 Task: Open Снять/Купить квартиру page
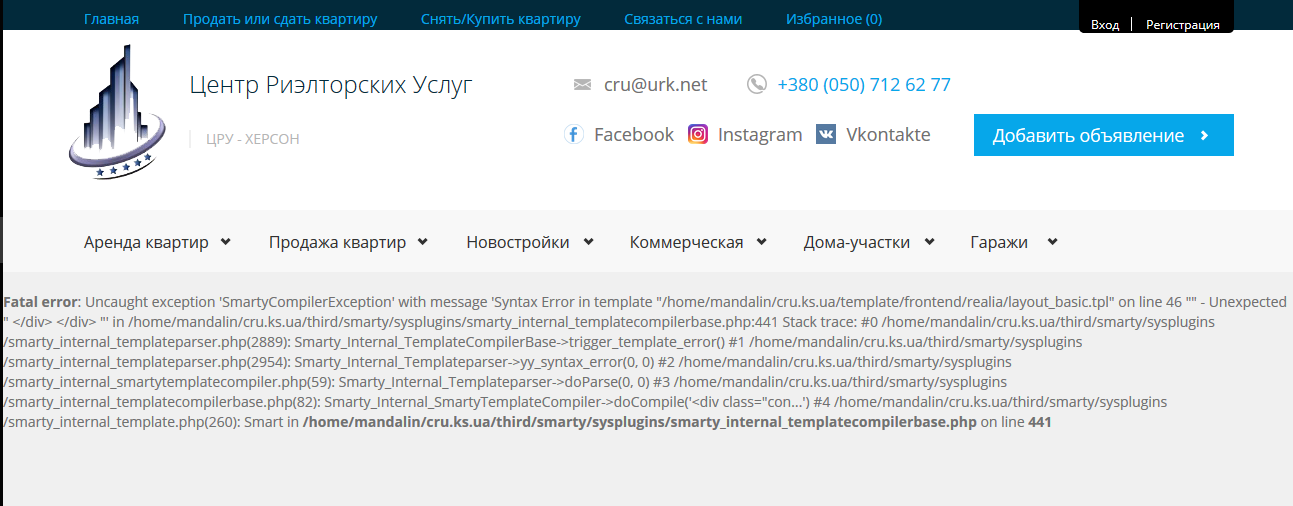pos(501,19)
